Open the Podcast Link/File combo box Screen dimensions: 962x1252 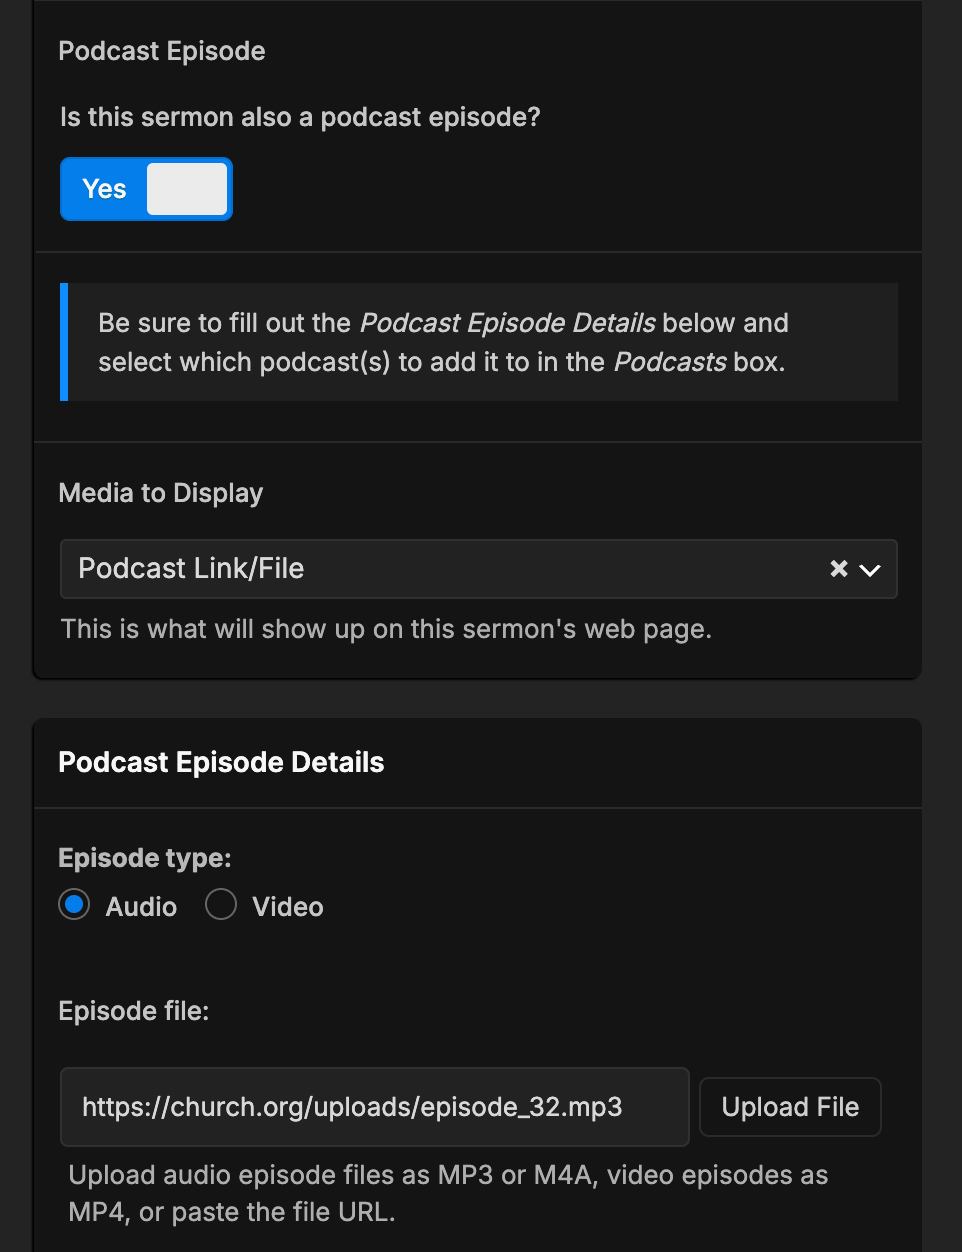pos(440,569)
